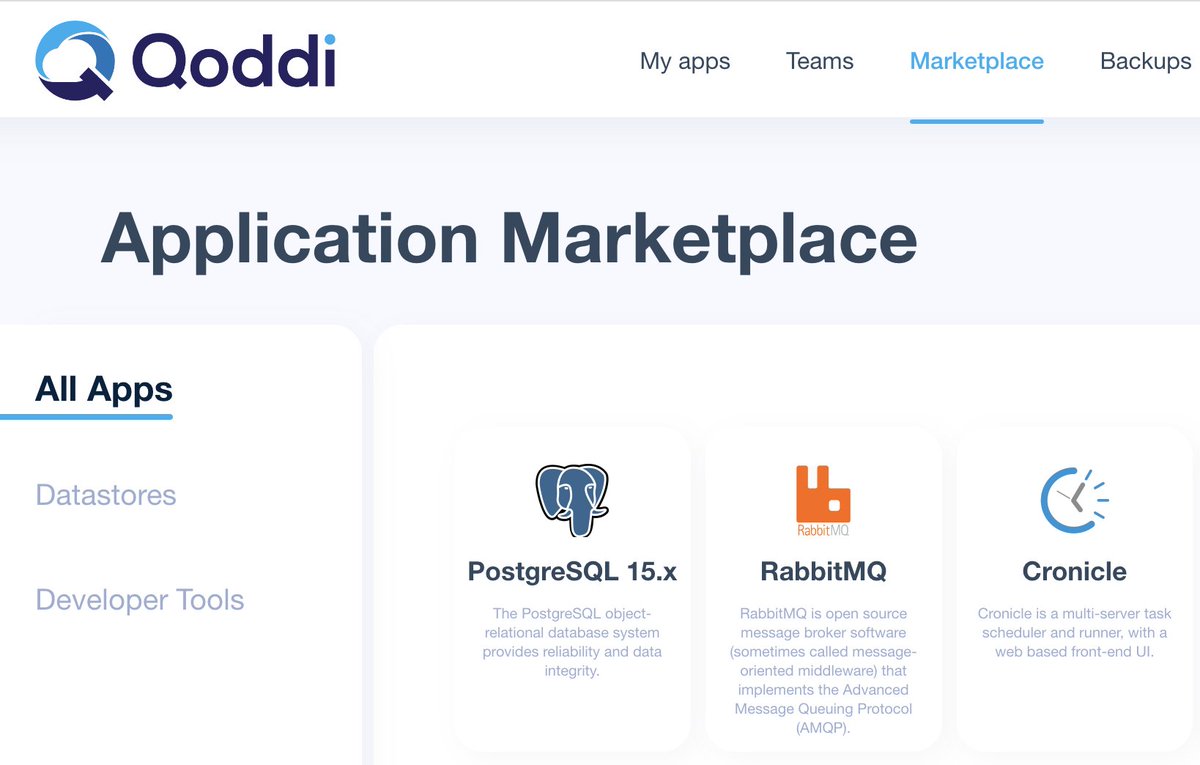Open My apps in navigation
The width and height of the screenshot is (1200, 765).
[685, 61]
